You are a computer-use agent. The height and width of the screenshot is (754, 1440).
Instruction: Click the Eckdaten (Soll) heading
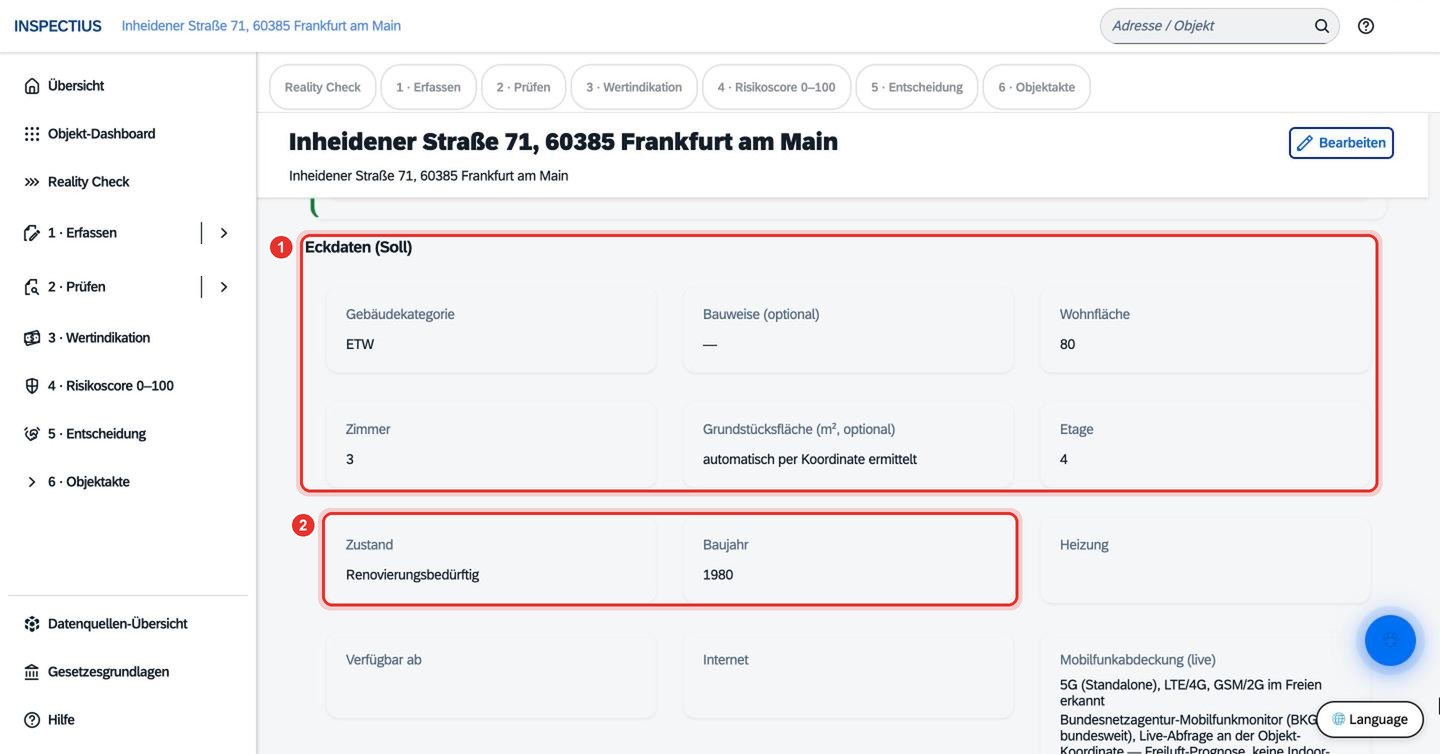358,247
